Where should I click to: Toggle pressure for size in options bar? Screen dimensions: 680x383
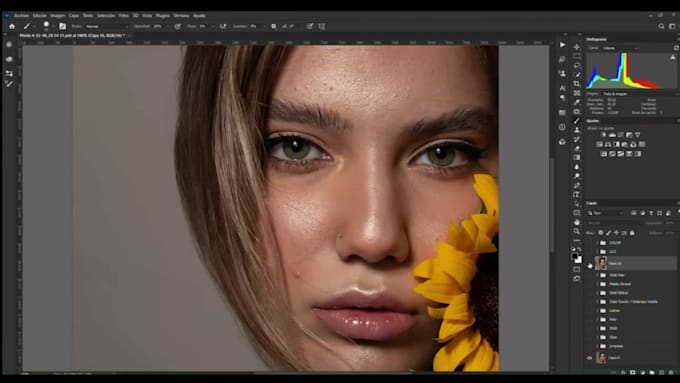[310, 26]
